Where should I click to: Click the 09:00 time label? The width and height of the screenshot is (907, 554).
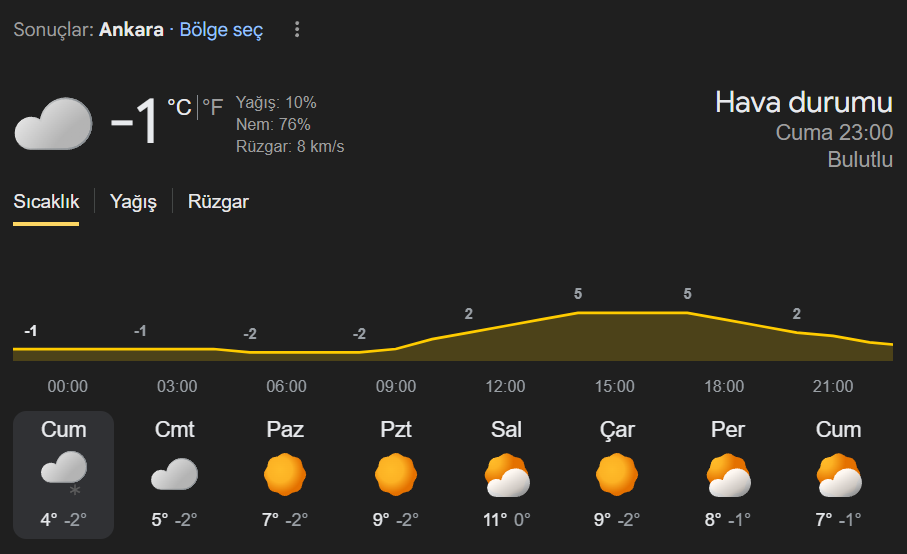[x=396, y=387]
